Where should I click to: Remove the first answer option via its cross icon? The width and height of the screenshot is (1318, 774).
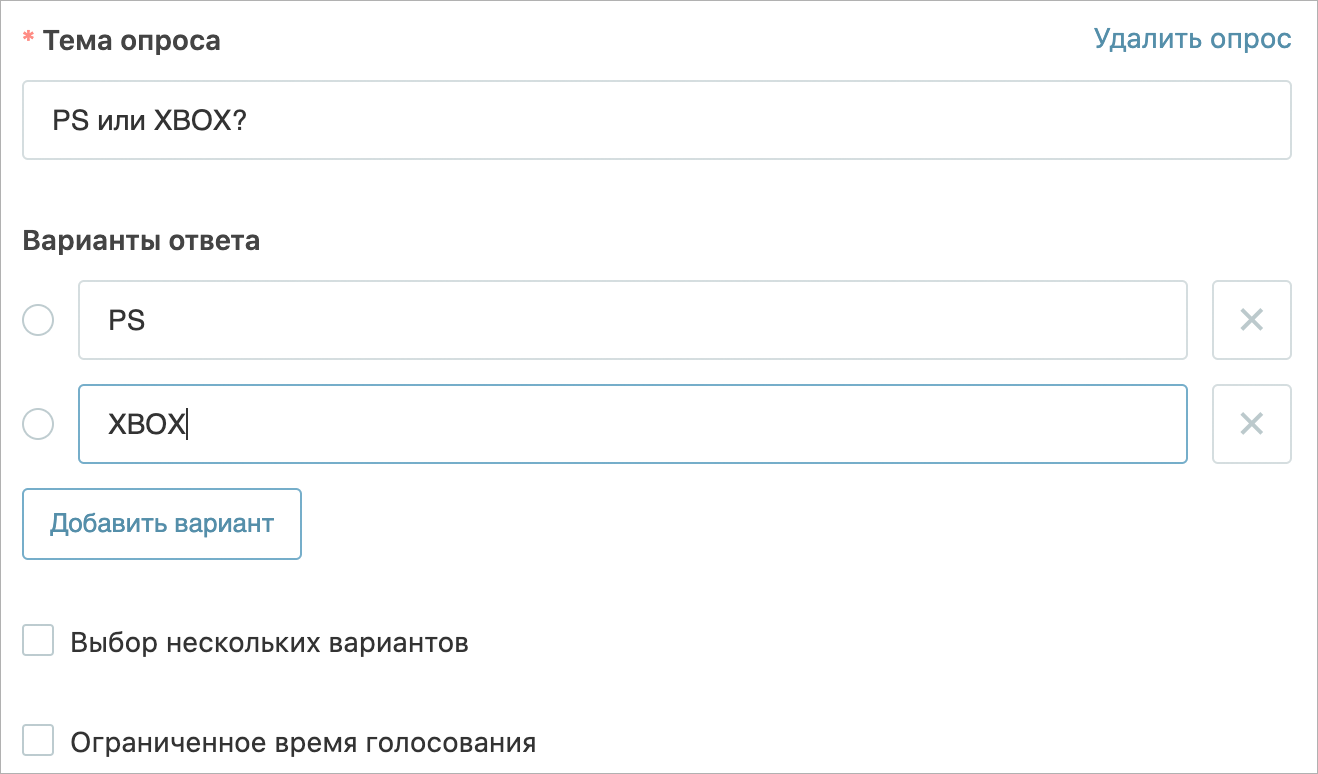(x=1252, y=320)
